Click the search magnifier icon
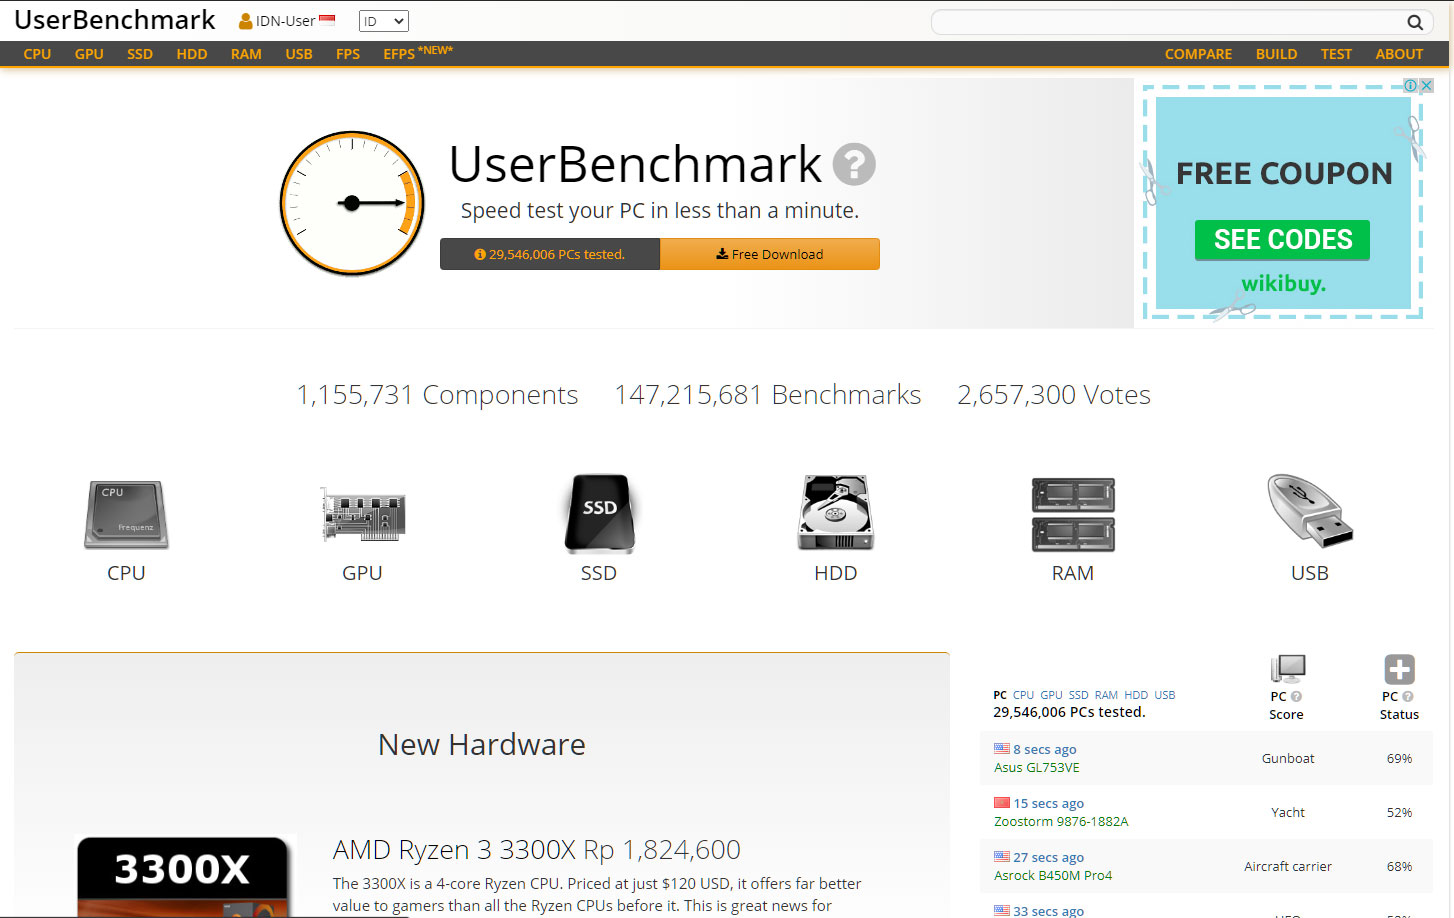 tap(1414, 21)
